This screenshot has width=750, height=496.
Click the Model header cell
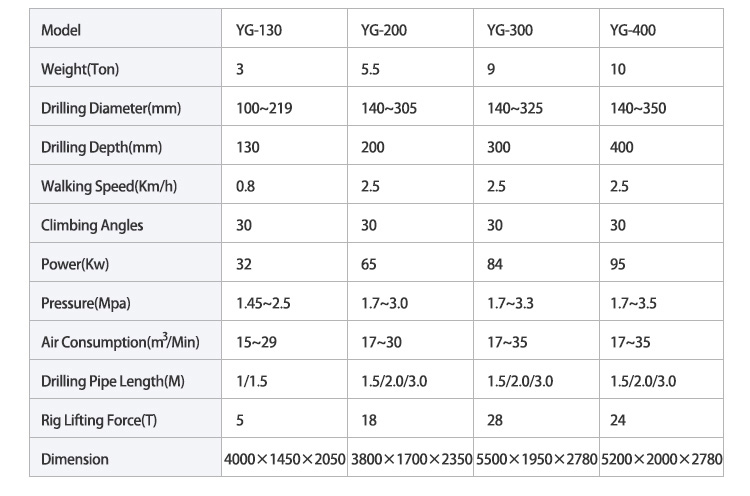[x=60, y=30]
